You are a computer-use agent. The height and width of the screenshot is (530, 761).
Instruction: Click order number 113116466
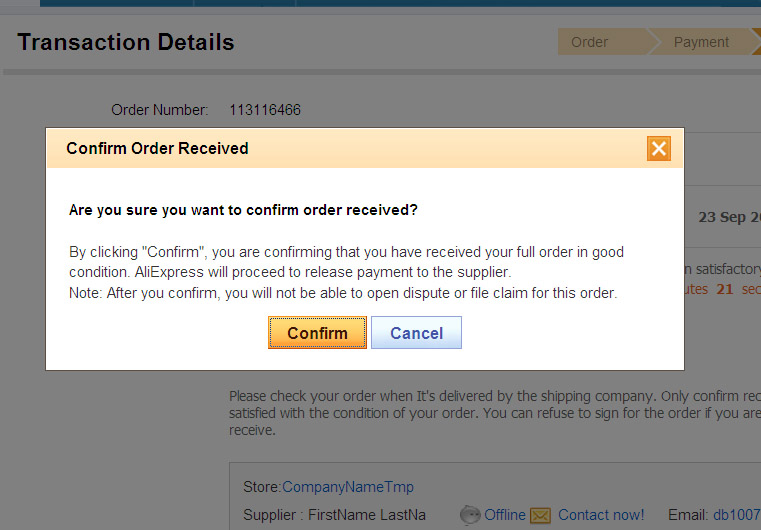tap(265, 110)
